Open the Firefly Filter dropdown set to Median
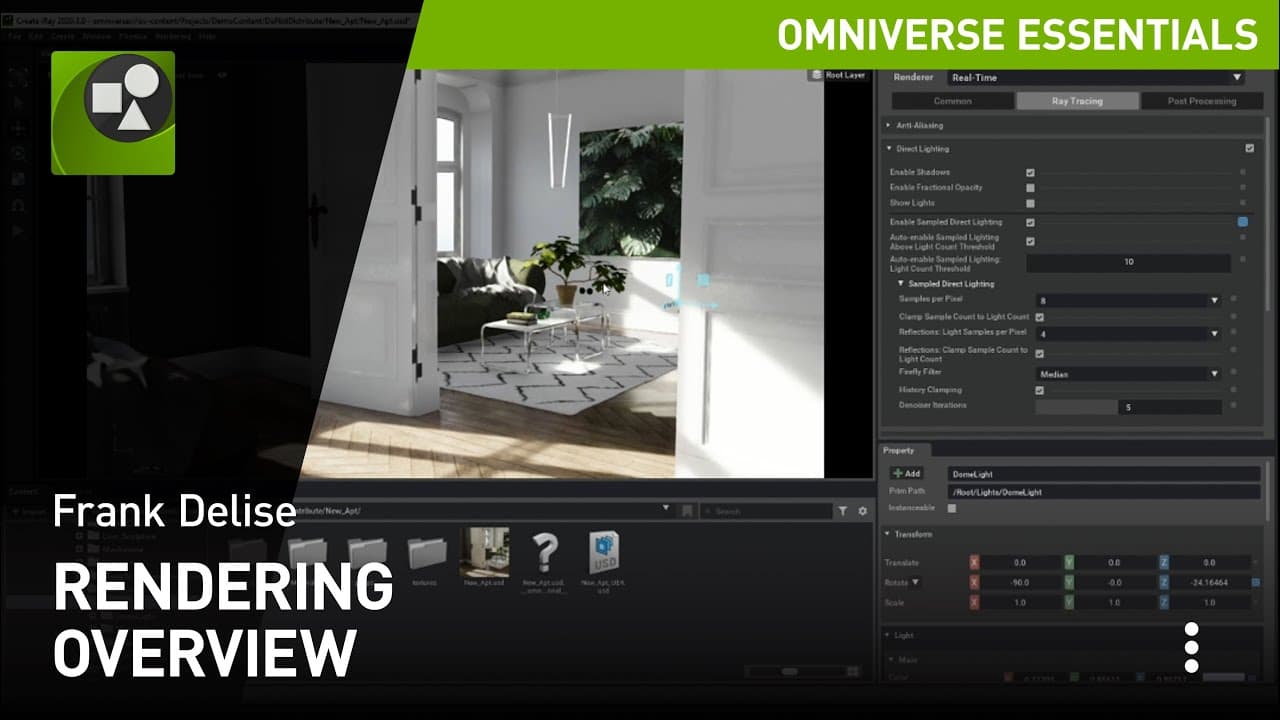The width and height of the screenshot is (1280, 720). click(1128, 374)
